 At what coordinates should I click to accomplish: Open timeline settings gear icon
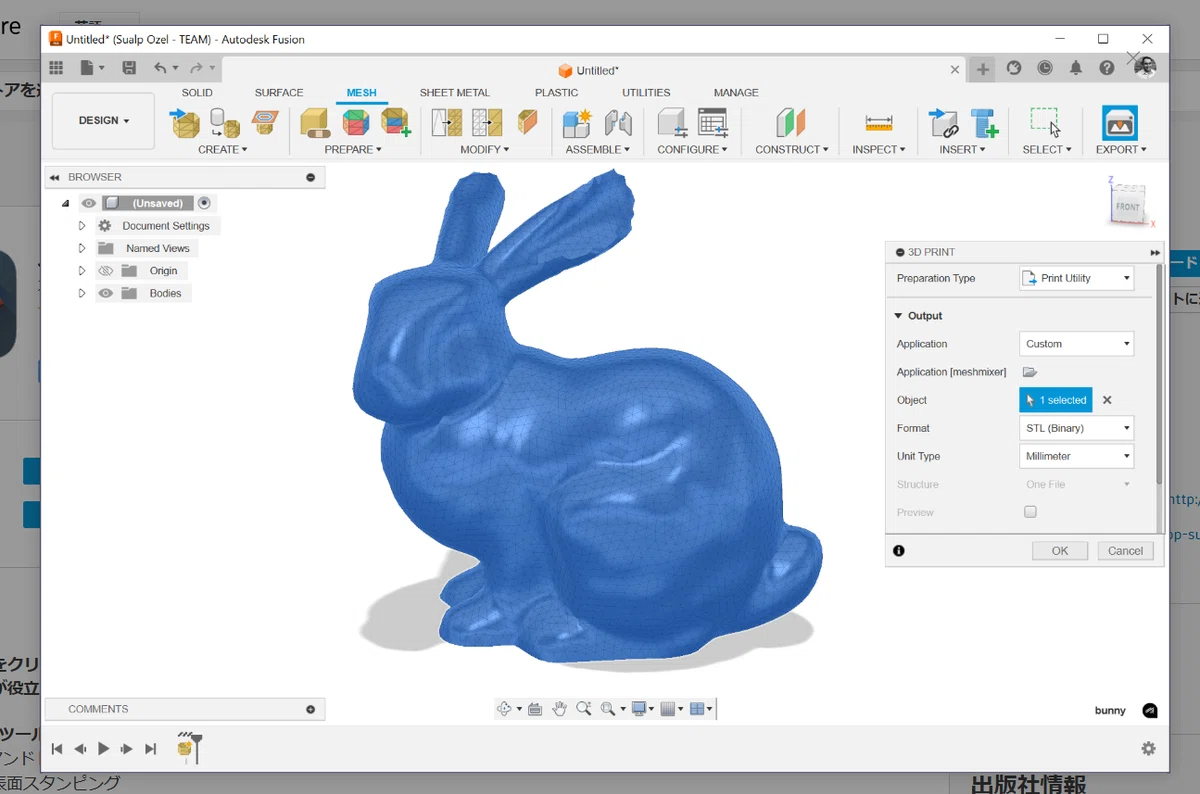(x=1148, y=749)
